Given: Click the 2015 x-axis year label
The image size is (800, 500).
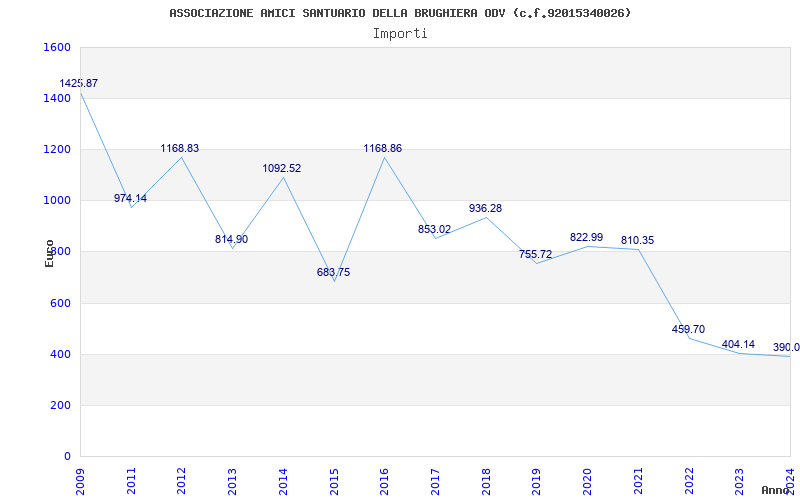Looking at the screenshot, I should click(334, 481).
